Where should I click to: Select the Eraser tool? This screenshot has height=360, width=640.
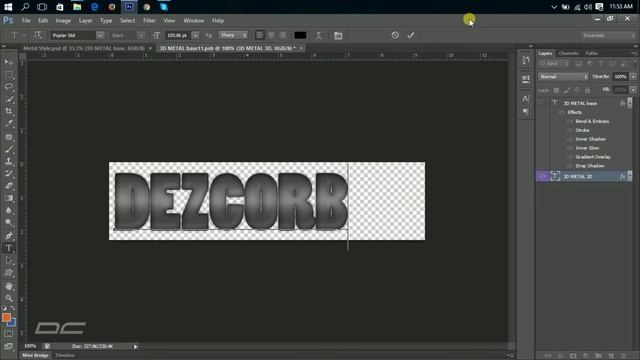[x=9, y=186]
